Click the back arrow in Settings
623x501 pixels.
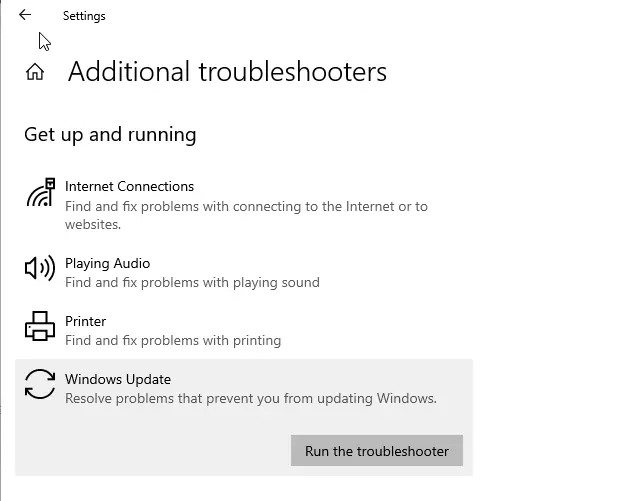click(x=25, y=15)
